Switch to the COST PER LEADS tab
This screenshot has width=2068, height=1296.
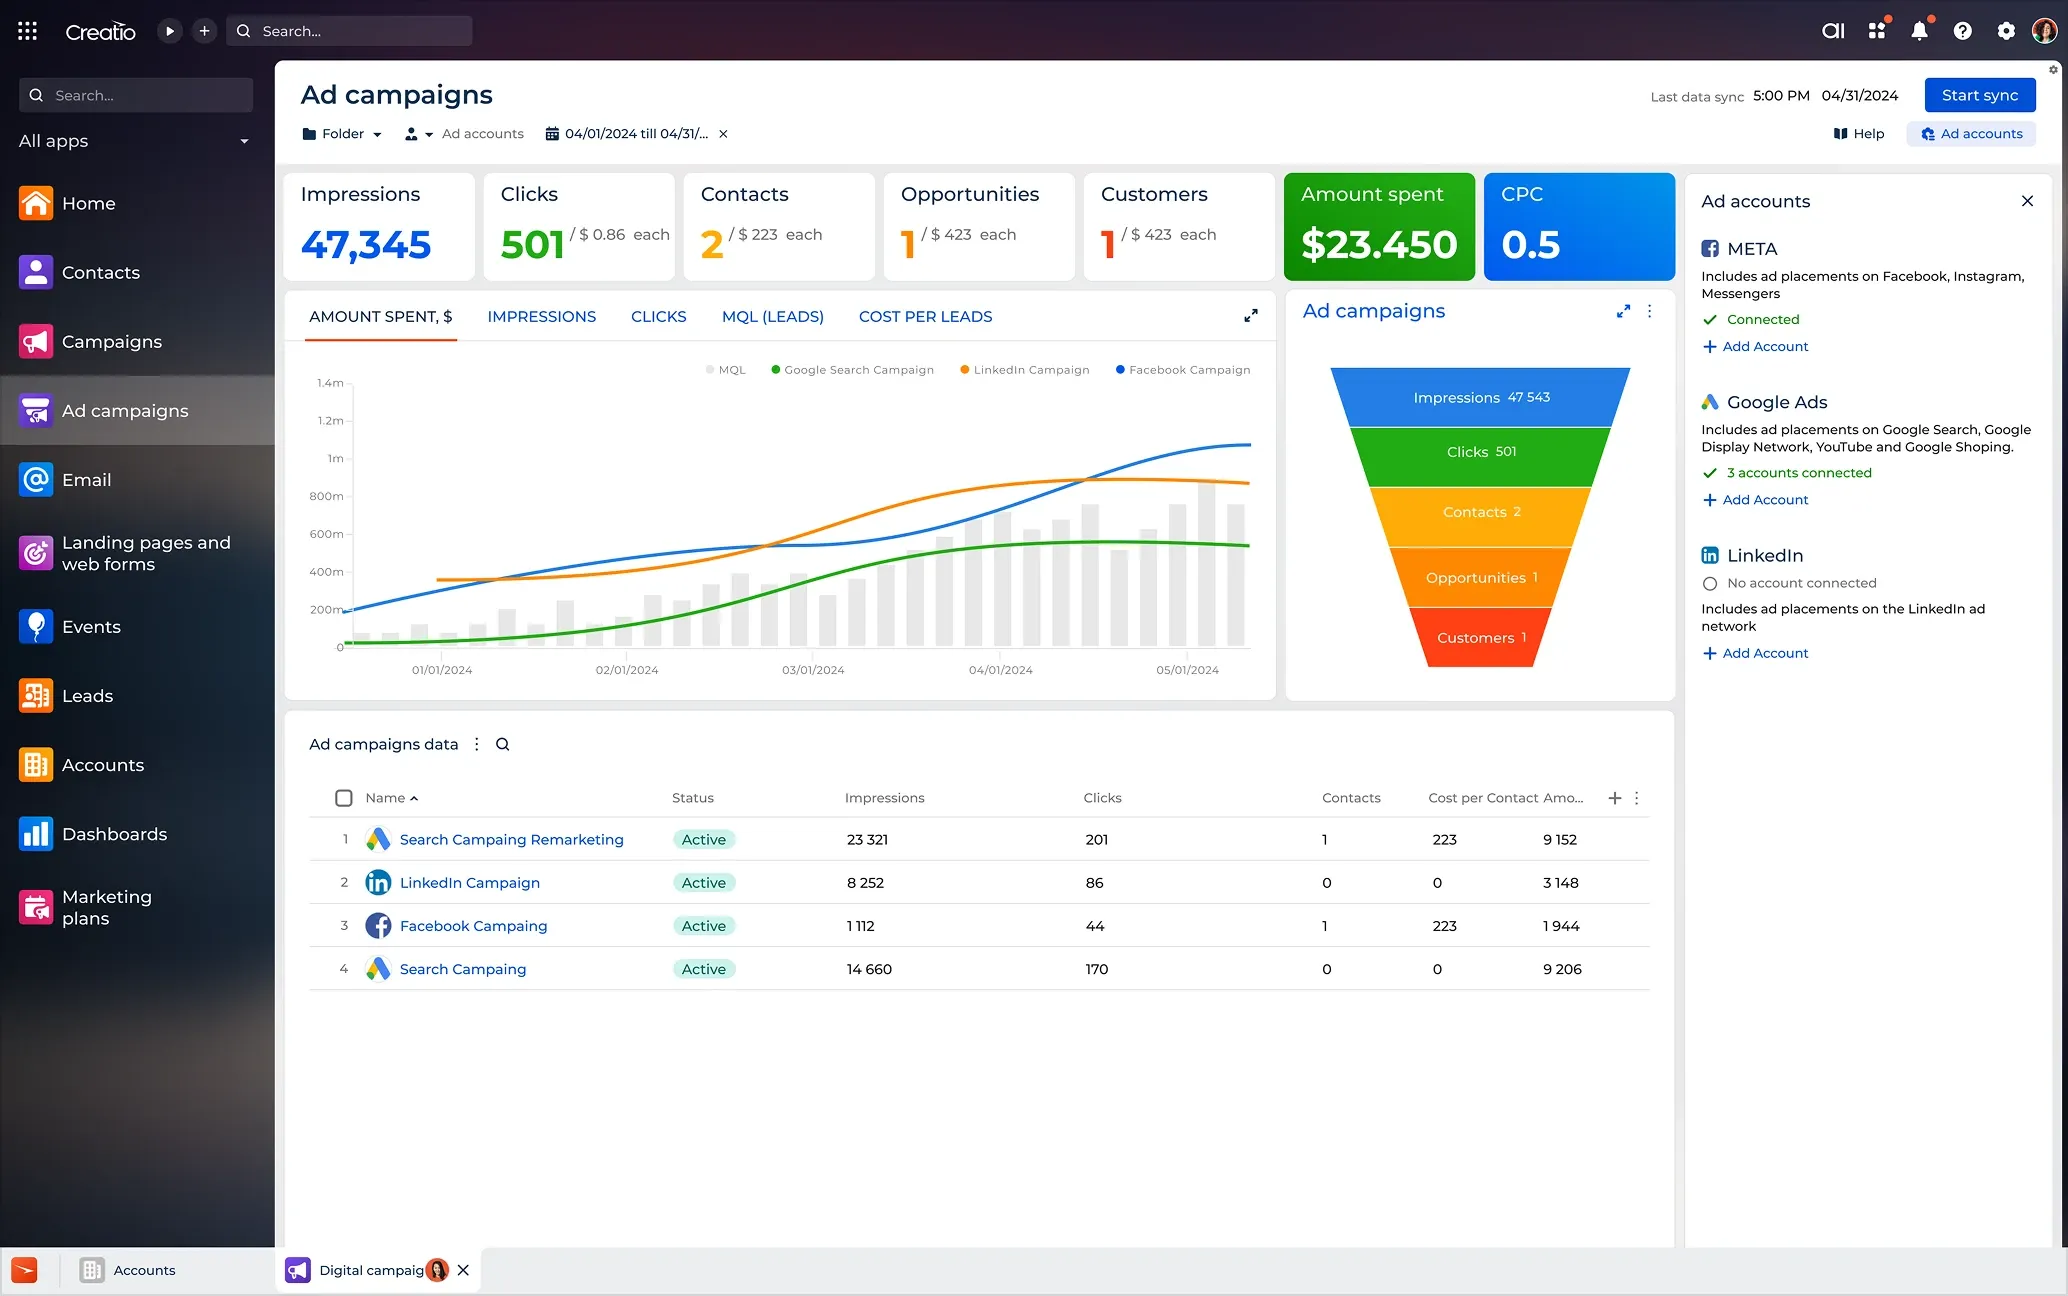[x=926, y=317]
